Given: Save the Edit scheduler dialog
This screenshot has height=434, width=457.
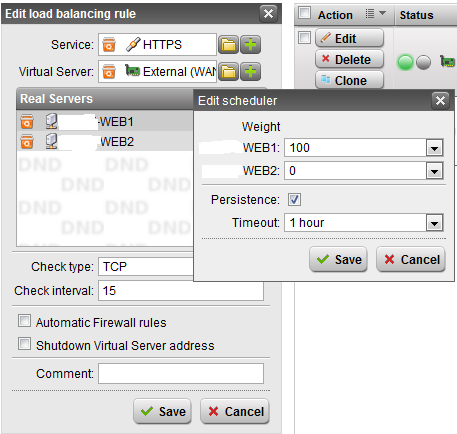Looking at the screenshot, I should click(338, 259).
